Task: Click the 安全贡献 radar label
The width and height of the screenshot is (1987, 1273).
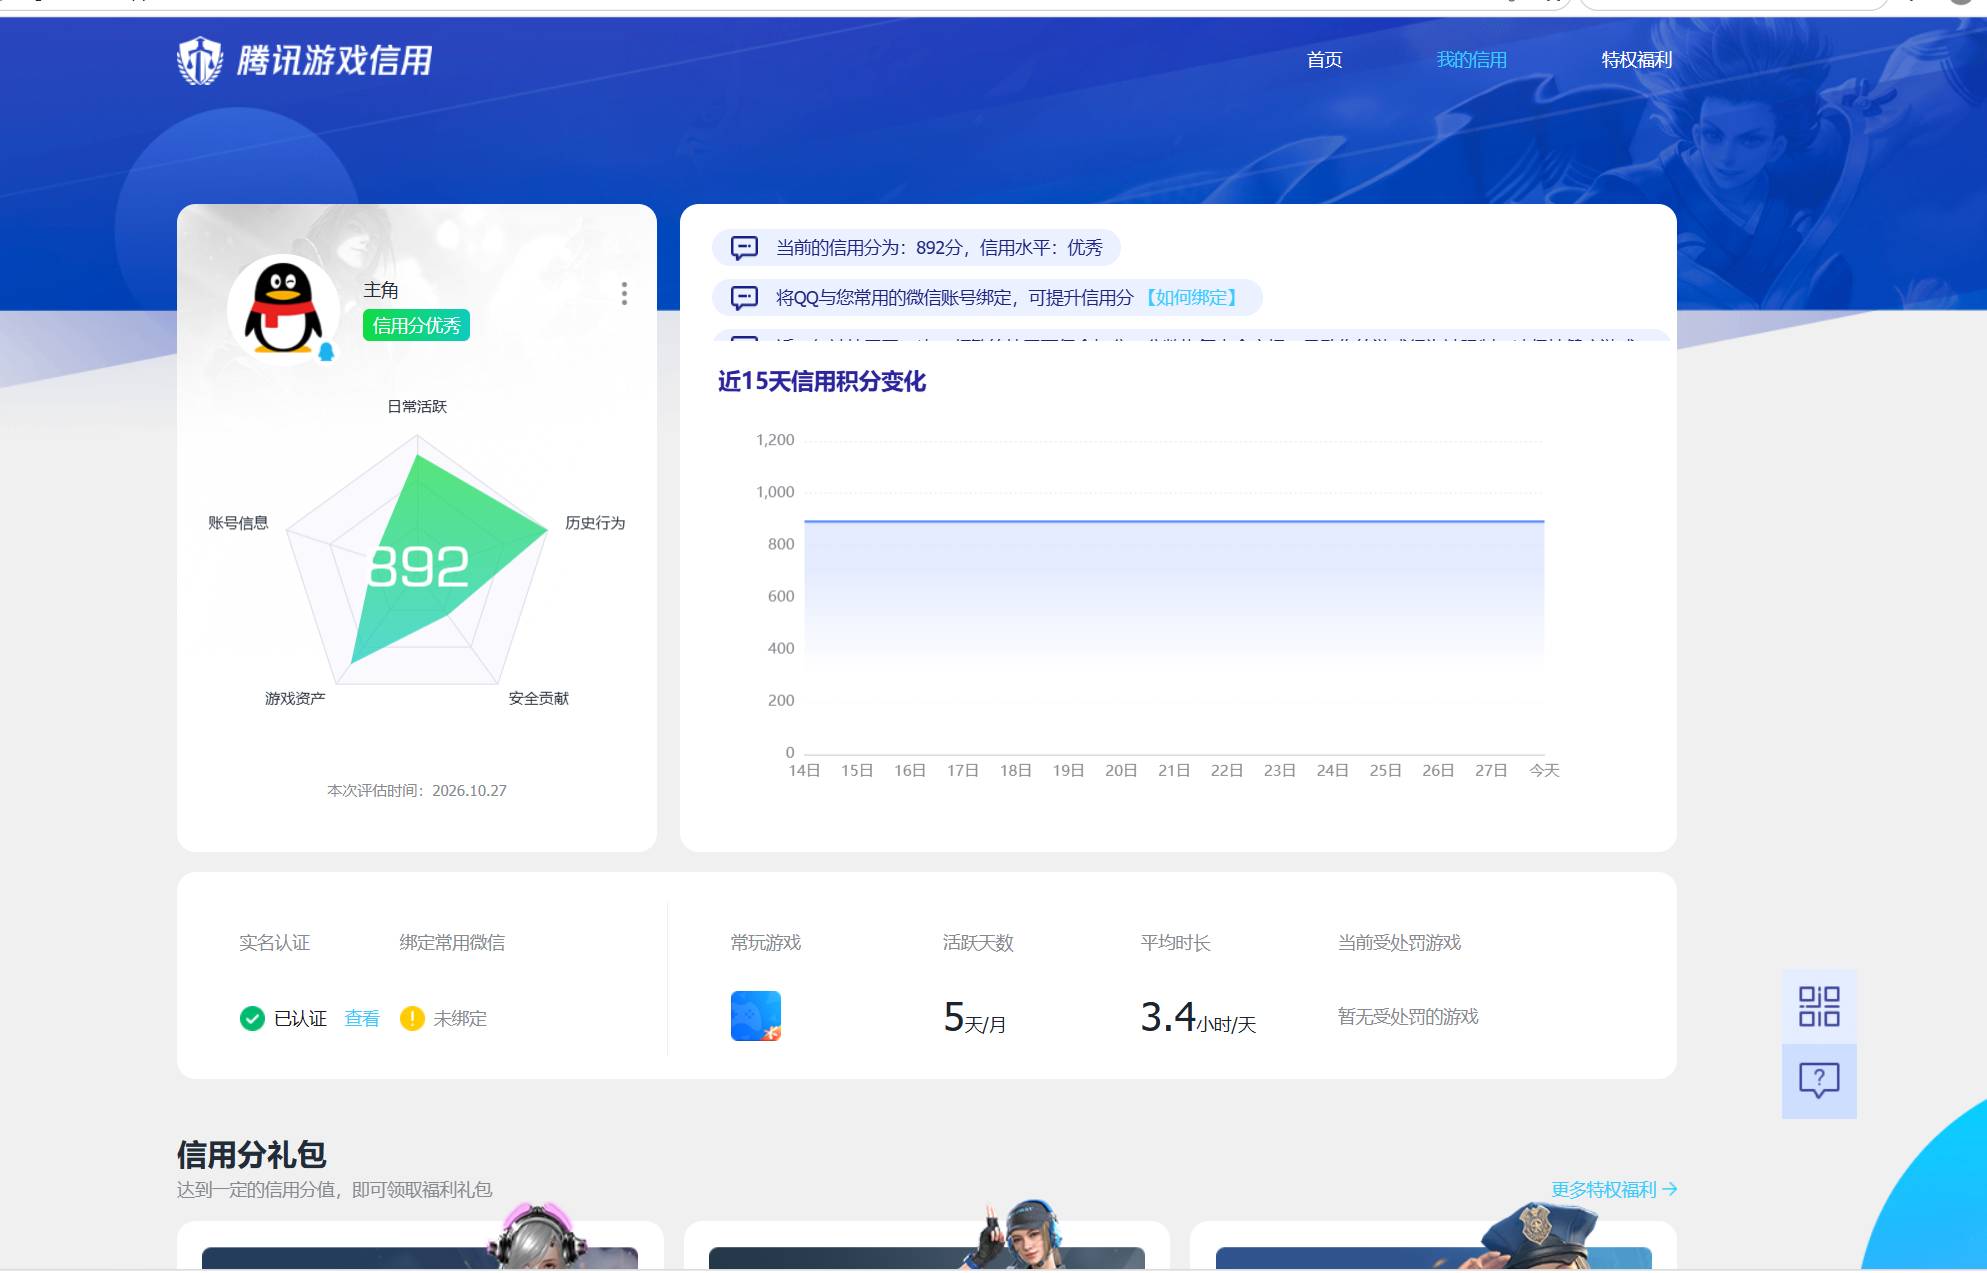Action: coord(538,698)
